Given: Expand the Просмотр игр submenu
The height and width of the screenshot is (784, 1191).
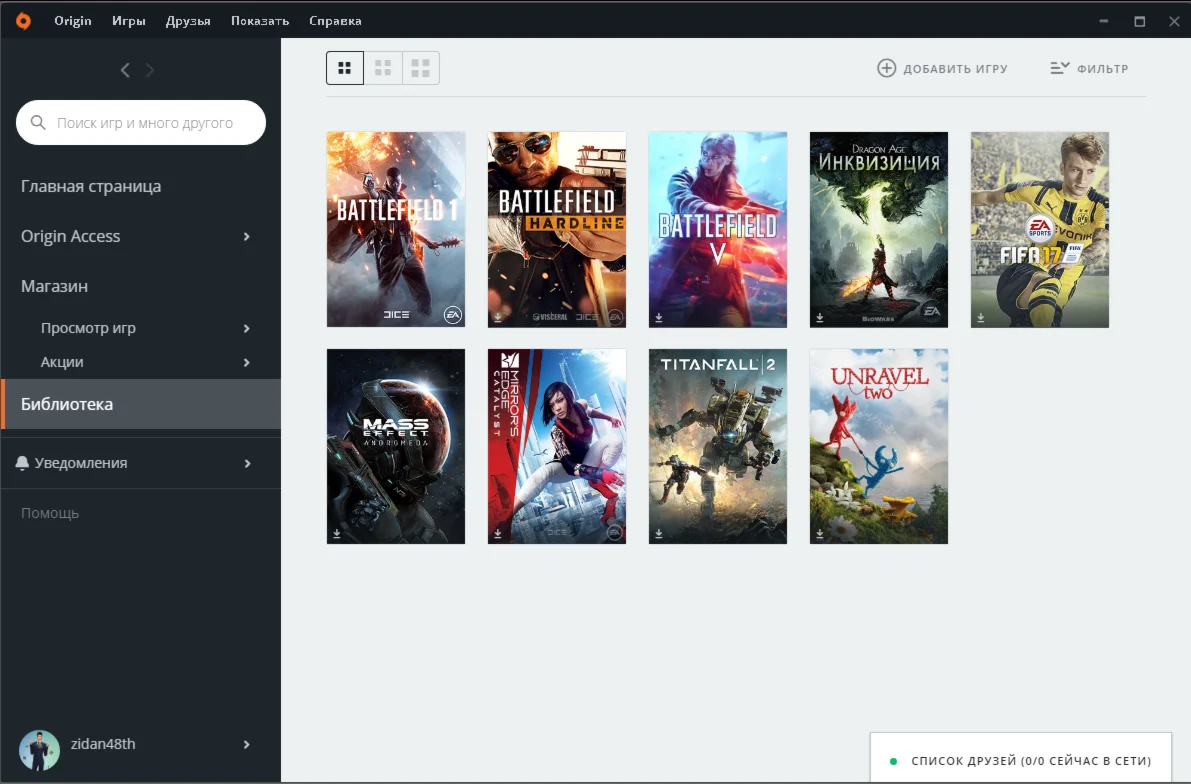Looking at the screenshot, I should [246, 328].
